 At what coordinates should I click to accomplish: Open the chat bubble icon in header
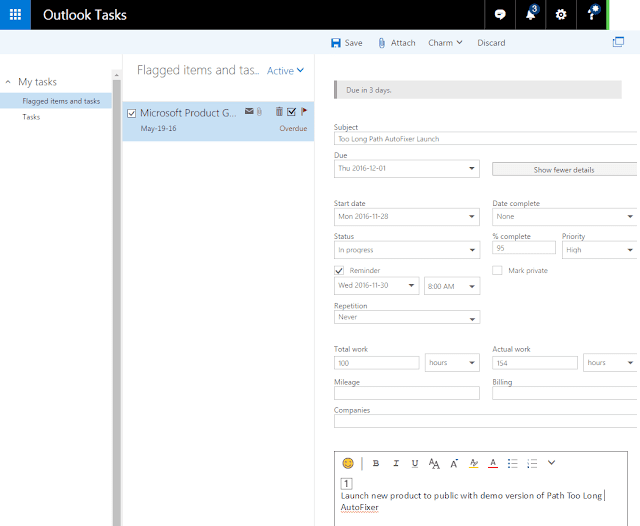click(499, 15)
